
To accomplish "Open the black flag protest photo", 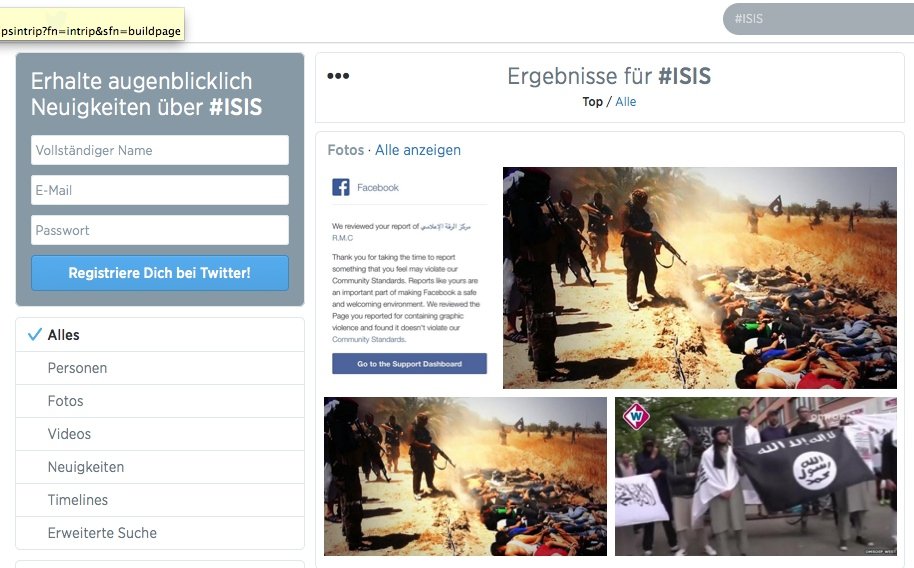I will click(x=755, y=476).
